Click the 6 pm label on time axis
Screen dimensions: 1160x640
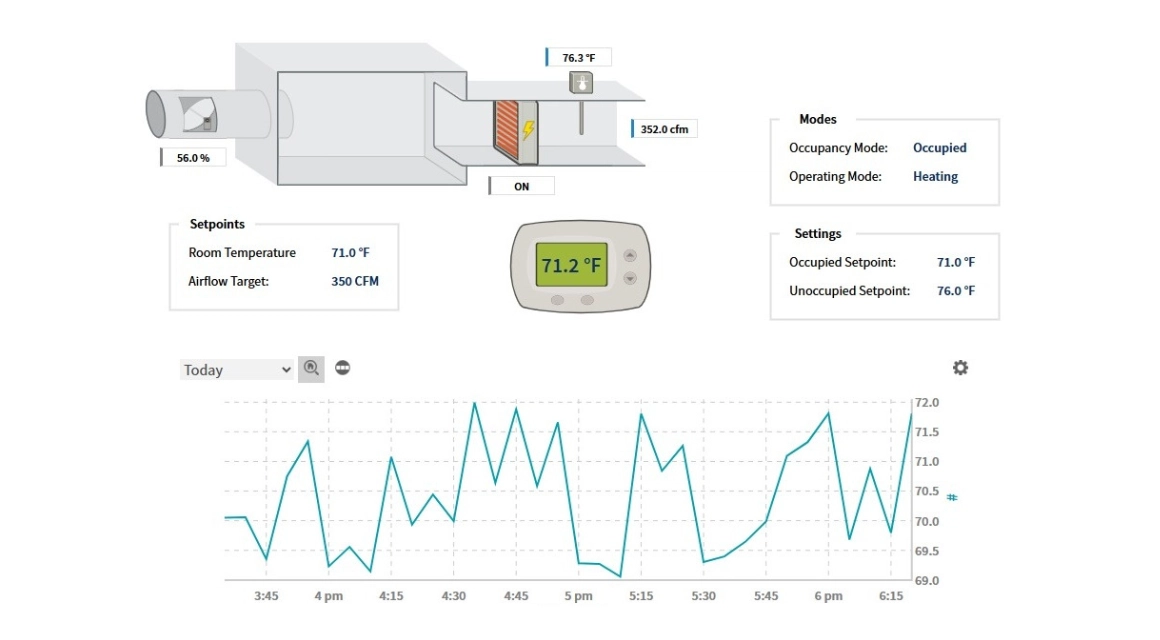829,596
